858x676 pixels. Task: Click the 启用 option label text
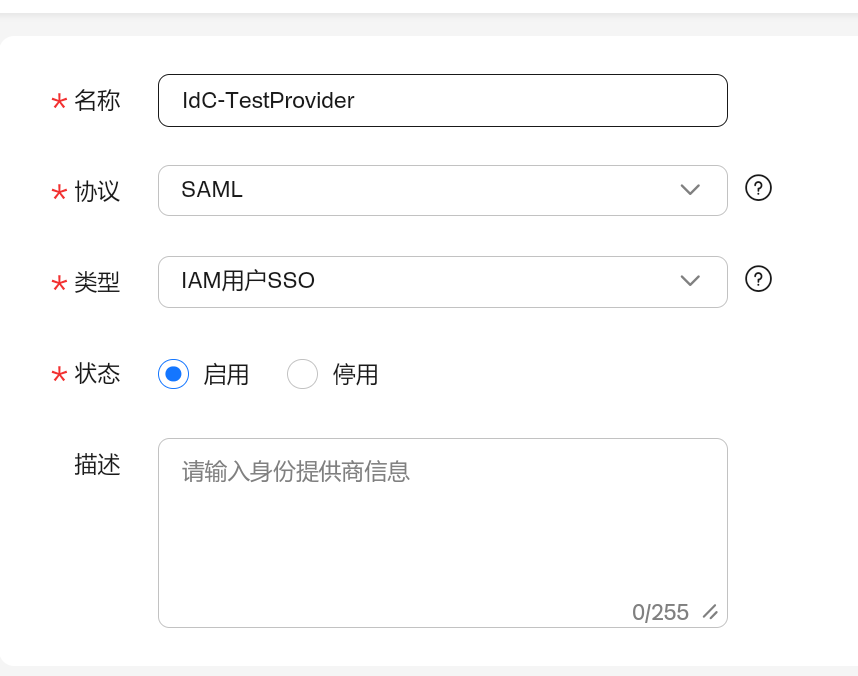tap(226, 375)
